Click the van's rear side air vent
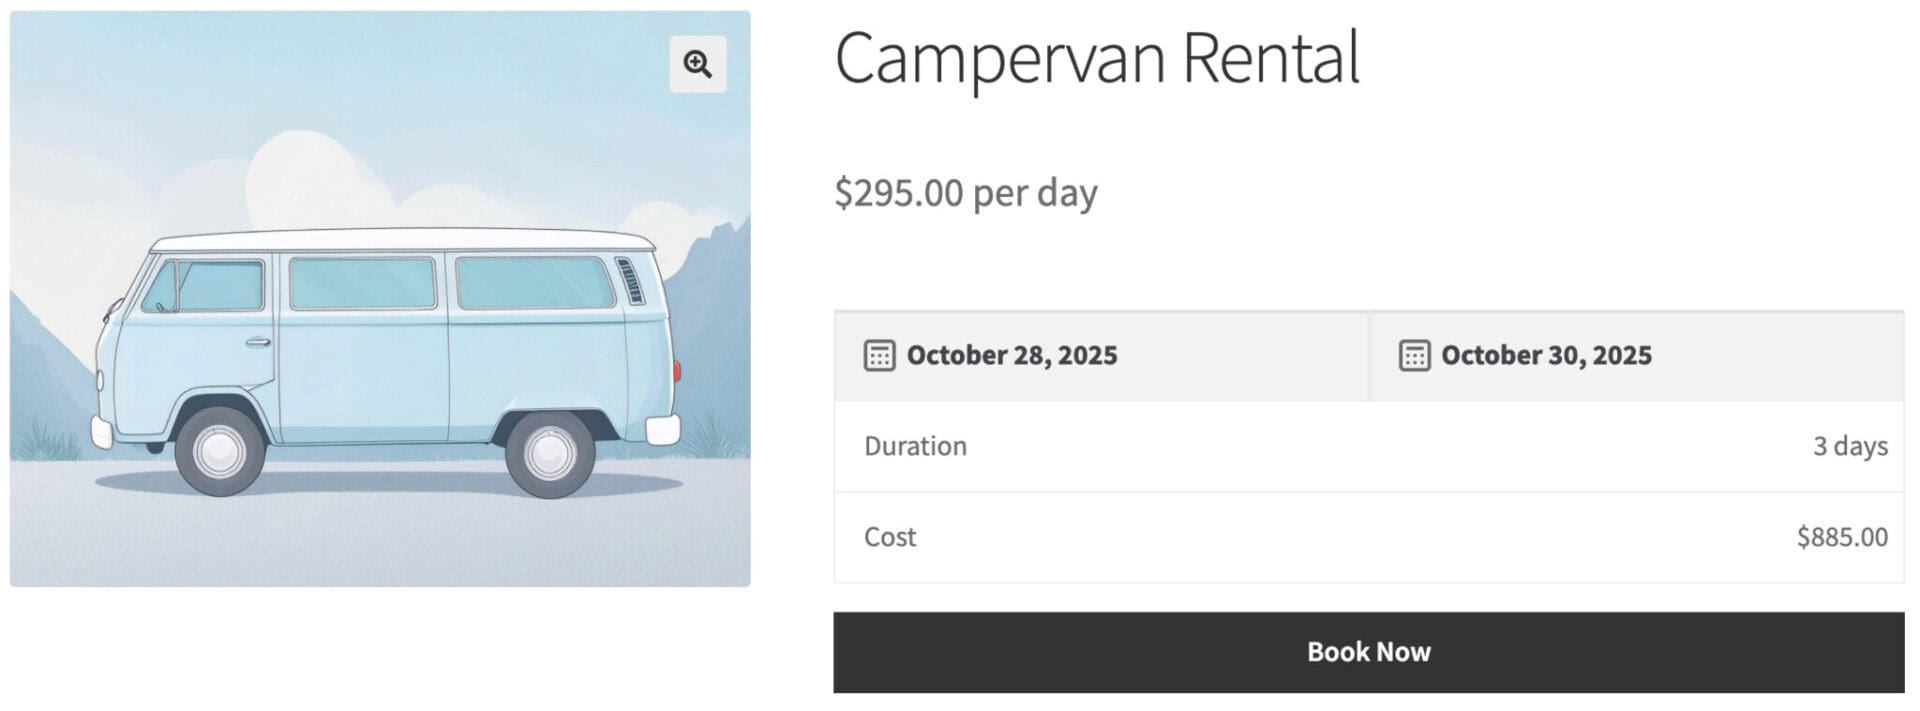Screen dimensions: 1920x711 630,280
